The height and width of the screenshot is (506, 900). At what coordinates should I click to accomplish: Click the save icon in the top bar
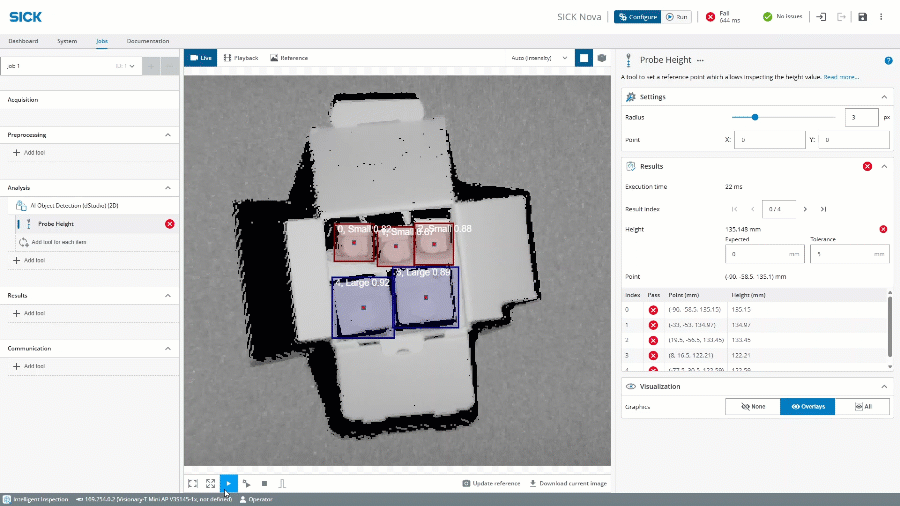point(862,17)
